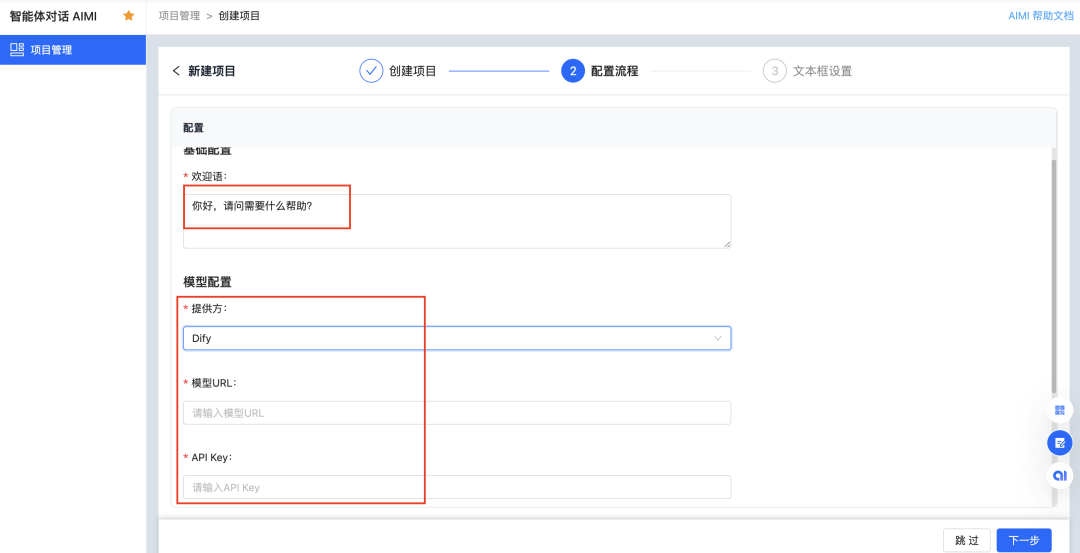Click the floating blue feedback note icon
Viewport: 1080px width, 553px height.
coord(1059,443)
